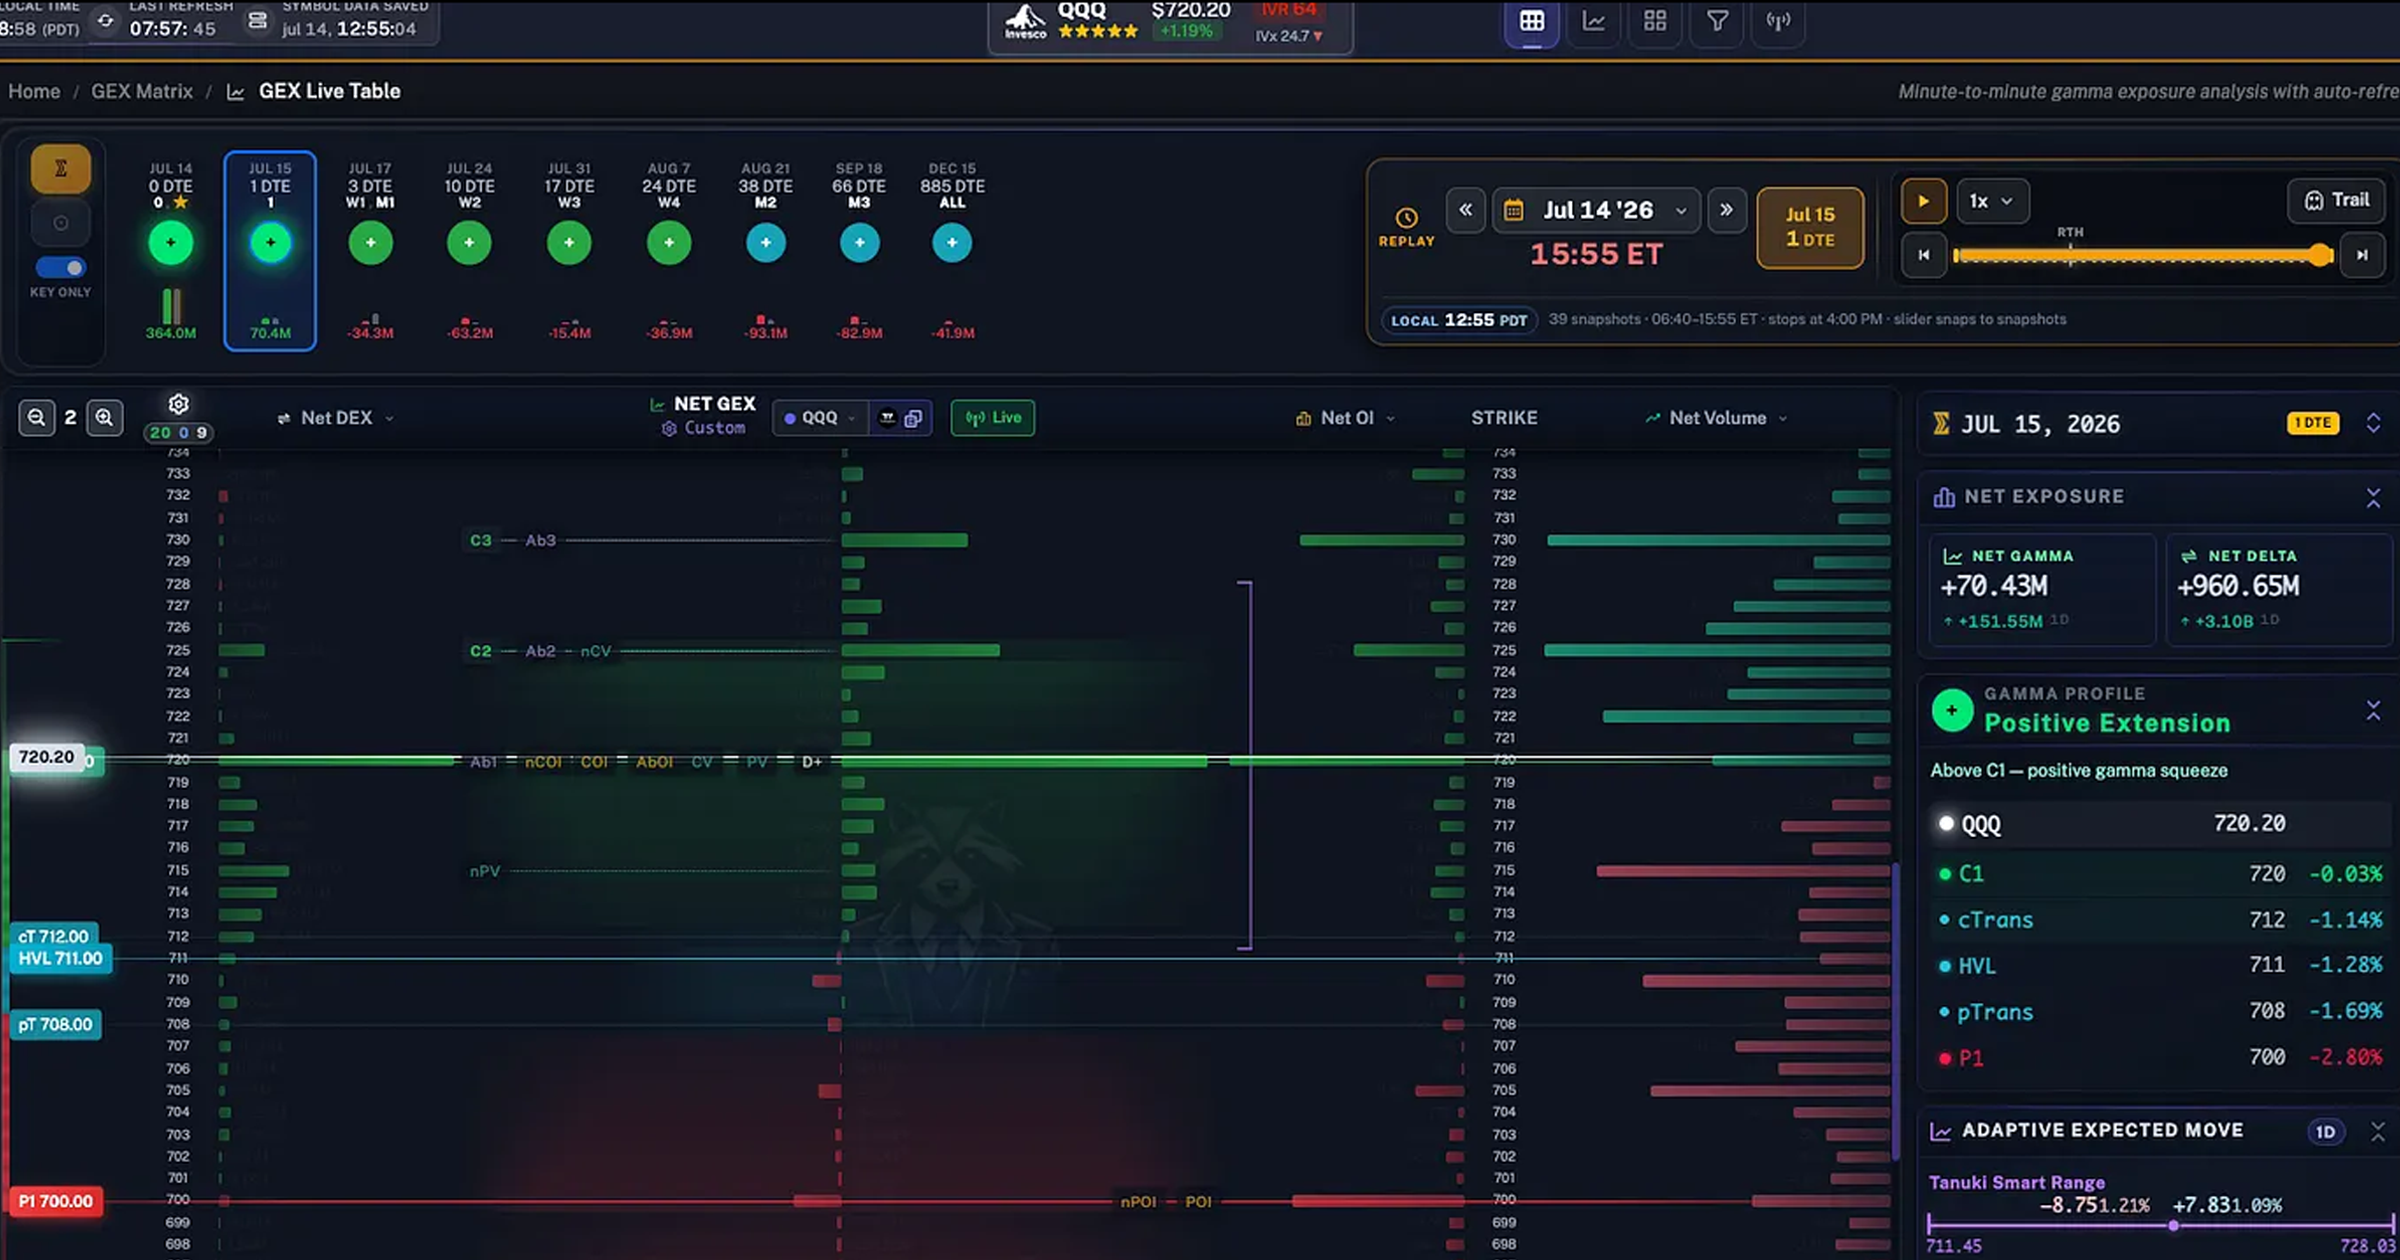
Task: Start replay with the play button
Action: [1923, 201]
